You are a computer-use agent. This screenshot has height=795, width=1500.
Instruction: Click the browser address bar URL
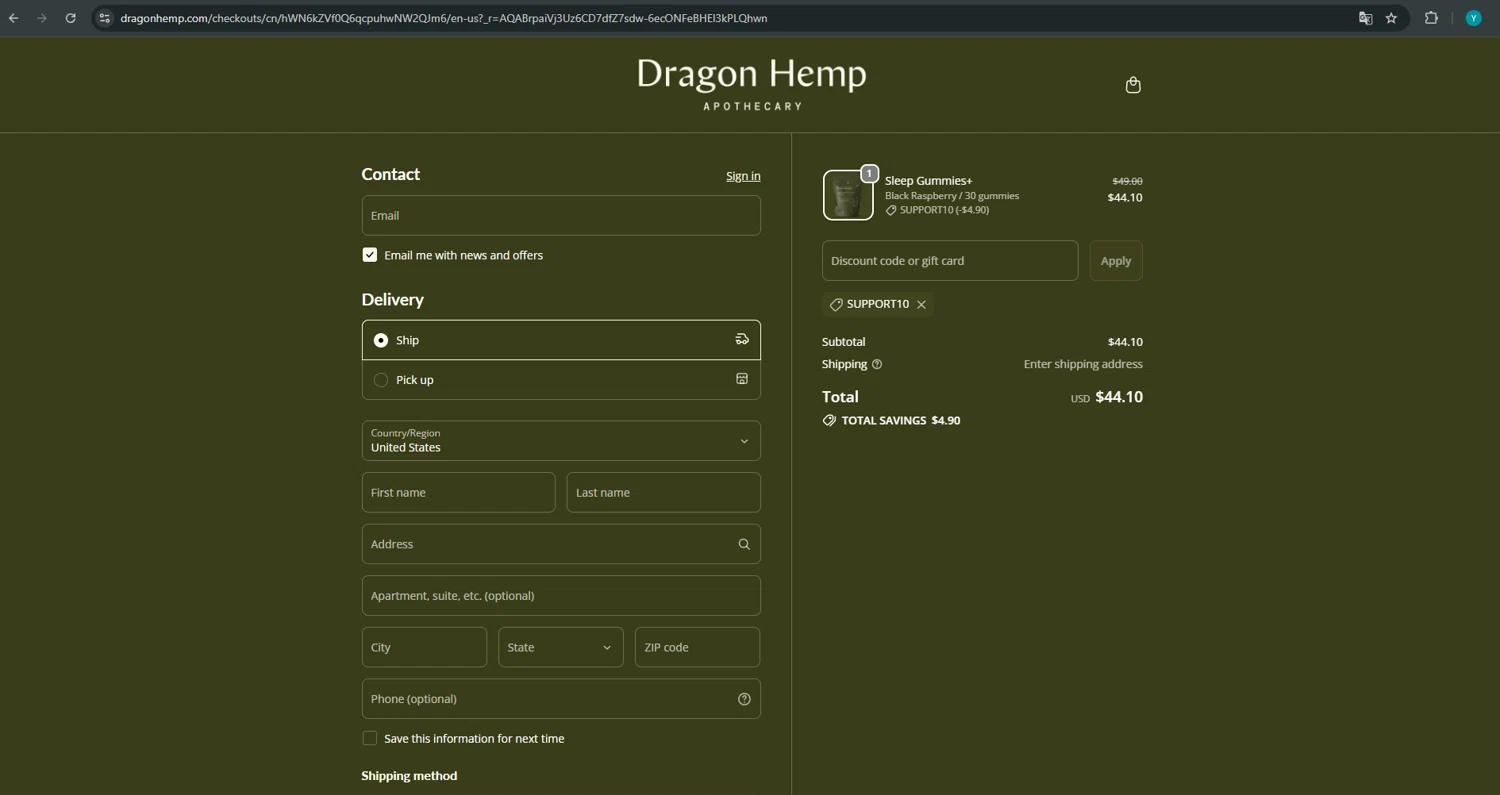(444, 18)
